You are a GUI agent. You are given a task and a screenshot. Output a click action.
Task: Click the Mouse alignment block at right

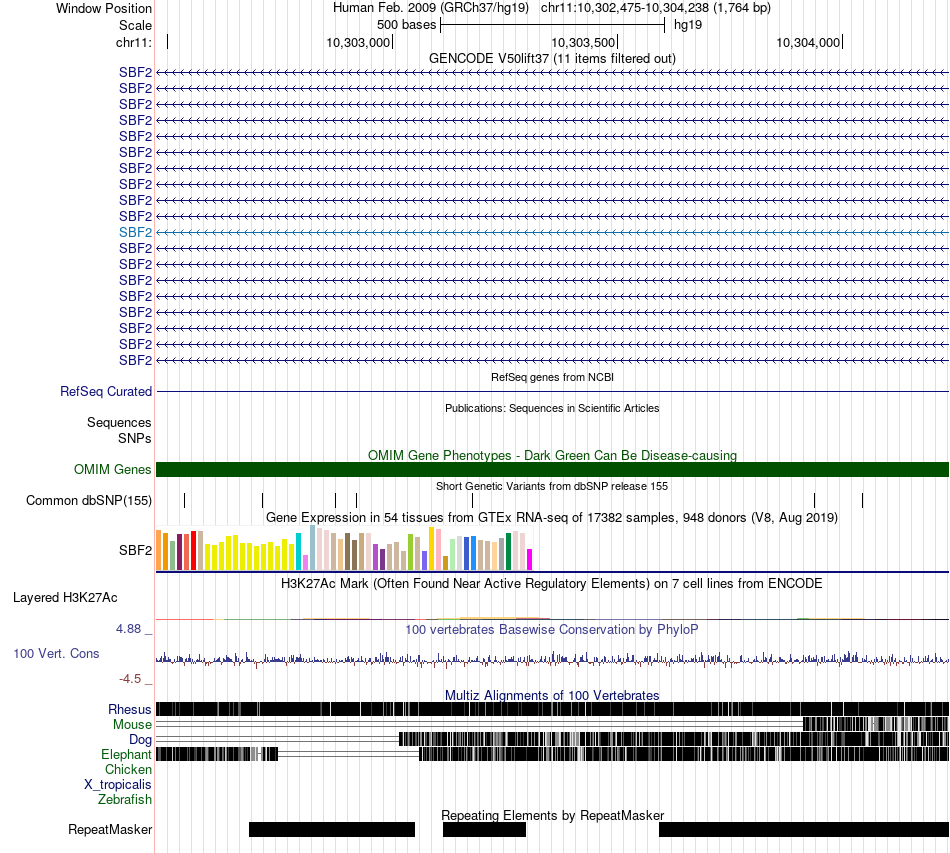tap(875, 724)
